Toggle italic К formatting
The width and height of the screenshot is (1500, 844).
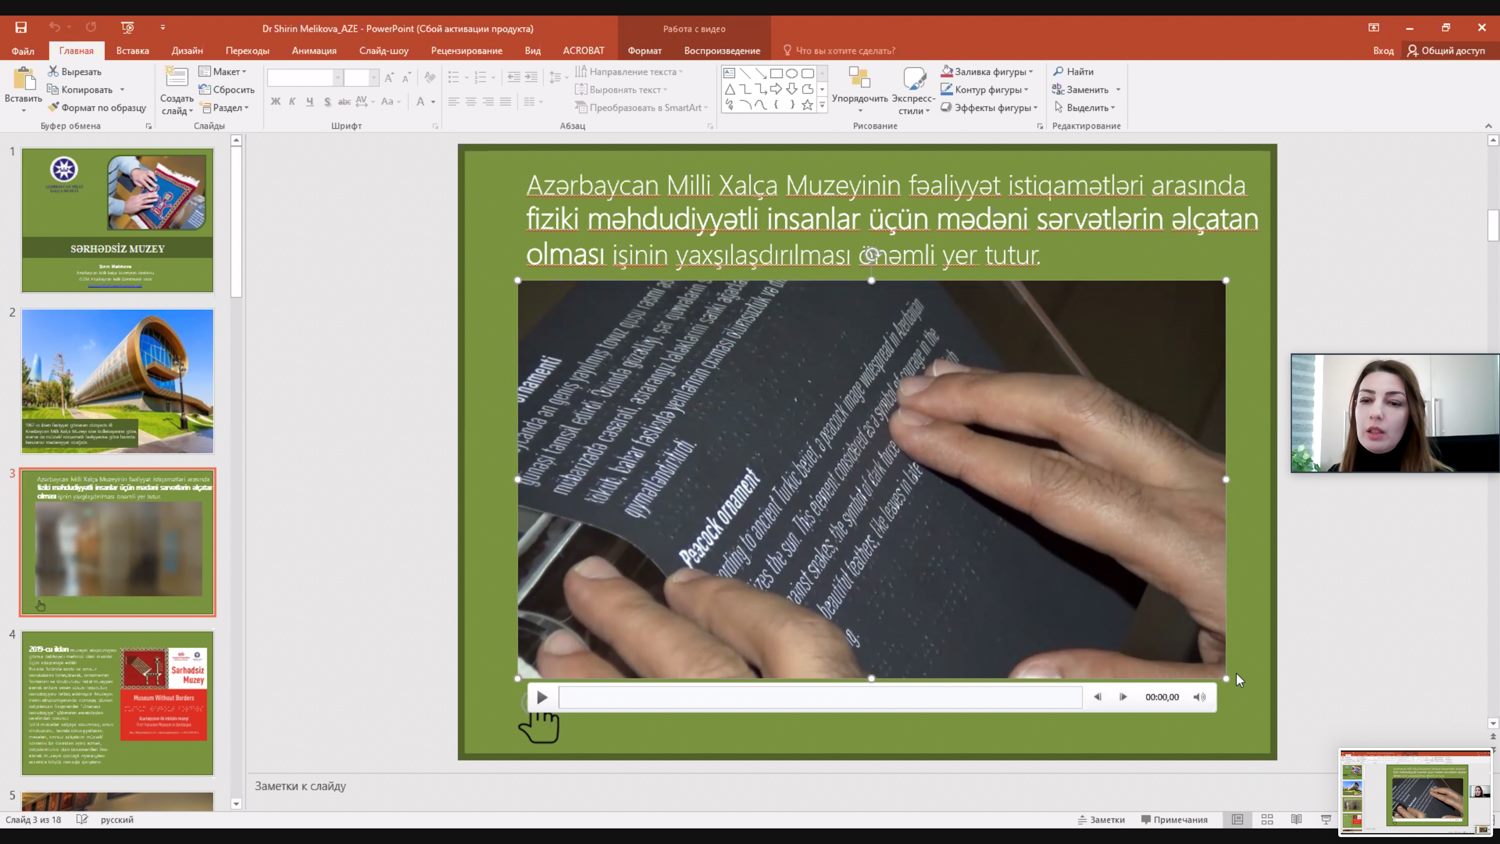pos(292,102)
